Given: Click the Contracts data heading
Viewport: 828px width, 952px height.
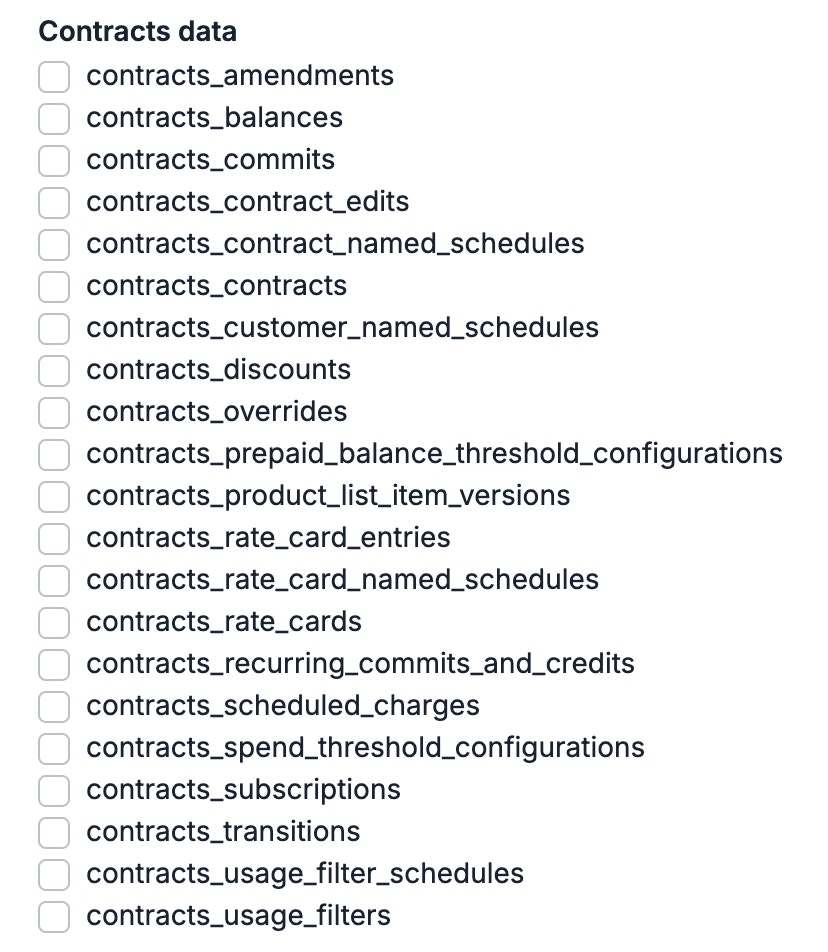Looking at the screenshot, I should tap(137, 31).
